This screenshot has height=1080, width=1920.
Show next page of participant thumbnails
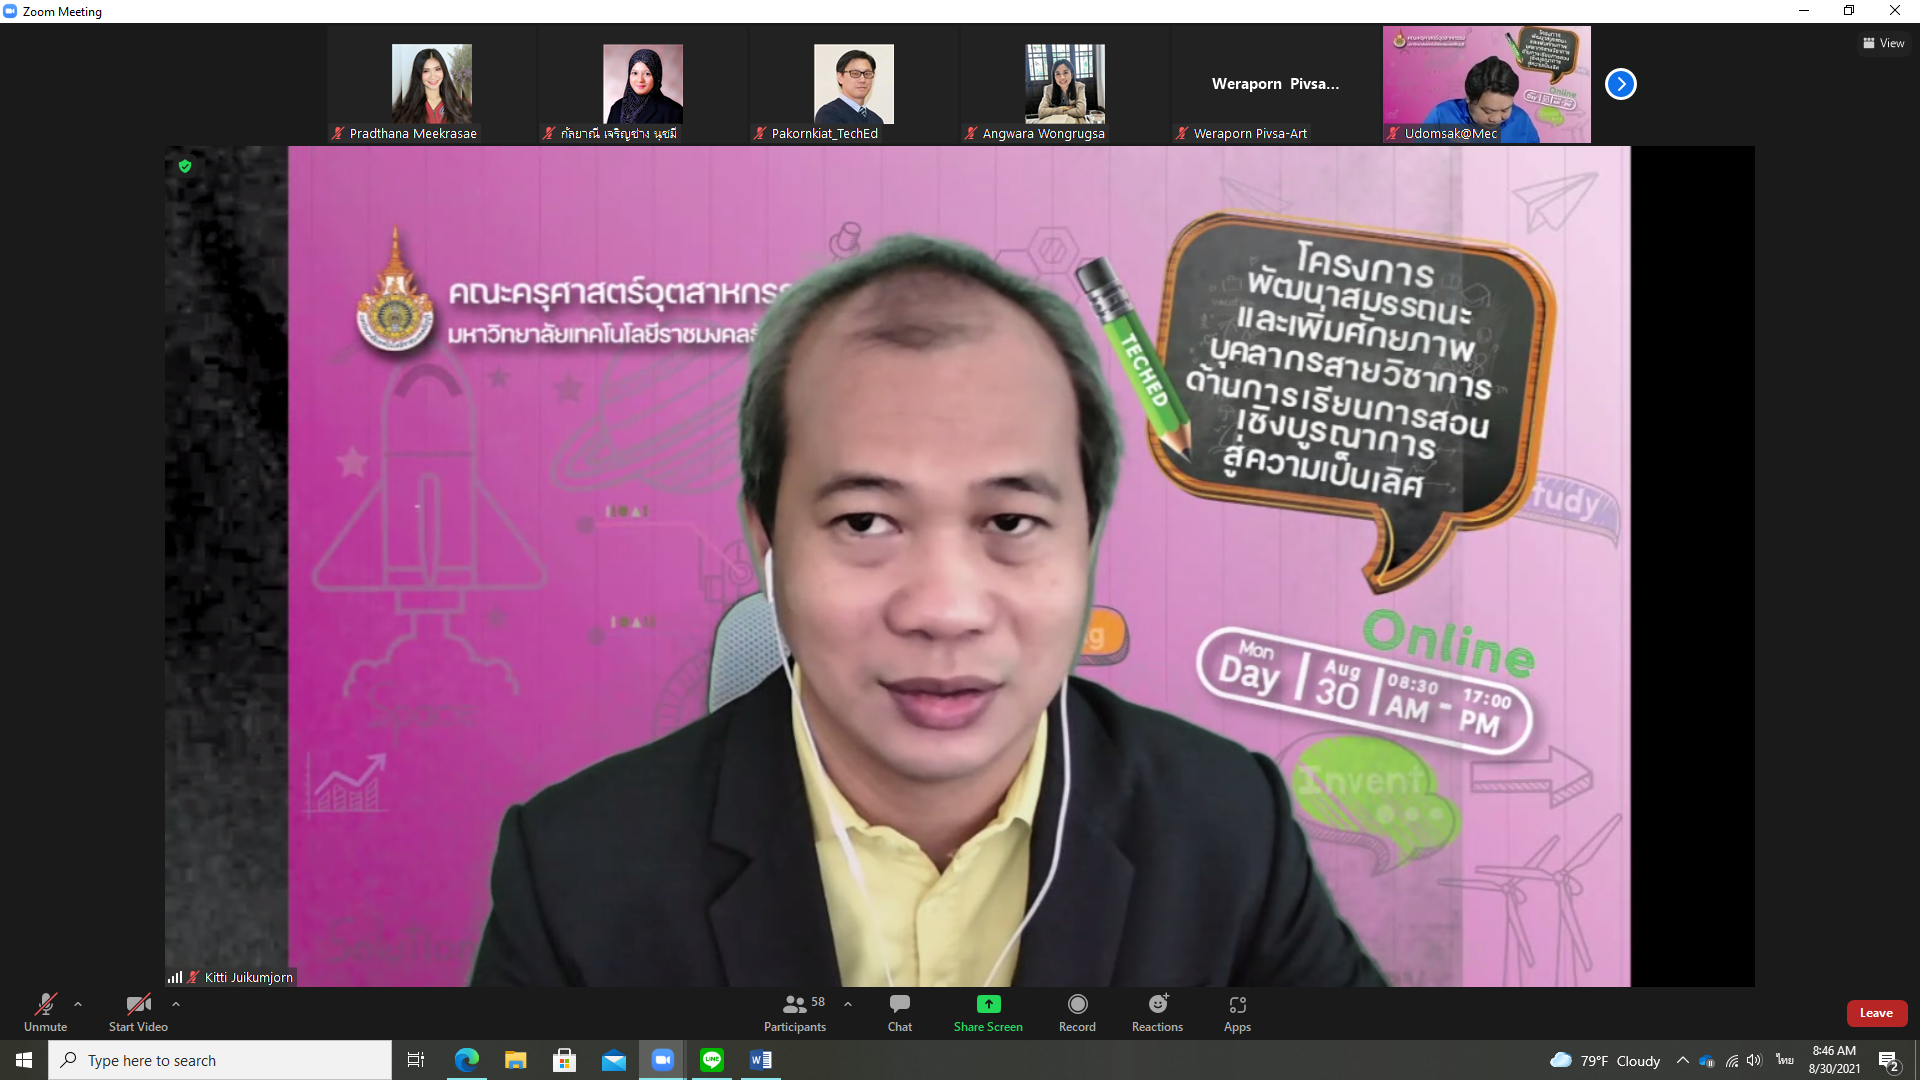[1620, 84]
